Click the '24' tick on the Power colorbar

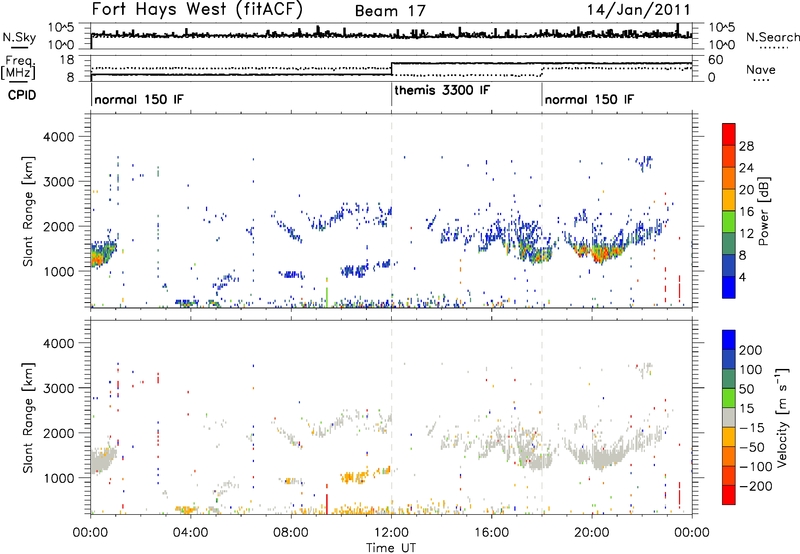point(746,168)
